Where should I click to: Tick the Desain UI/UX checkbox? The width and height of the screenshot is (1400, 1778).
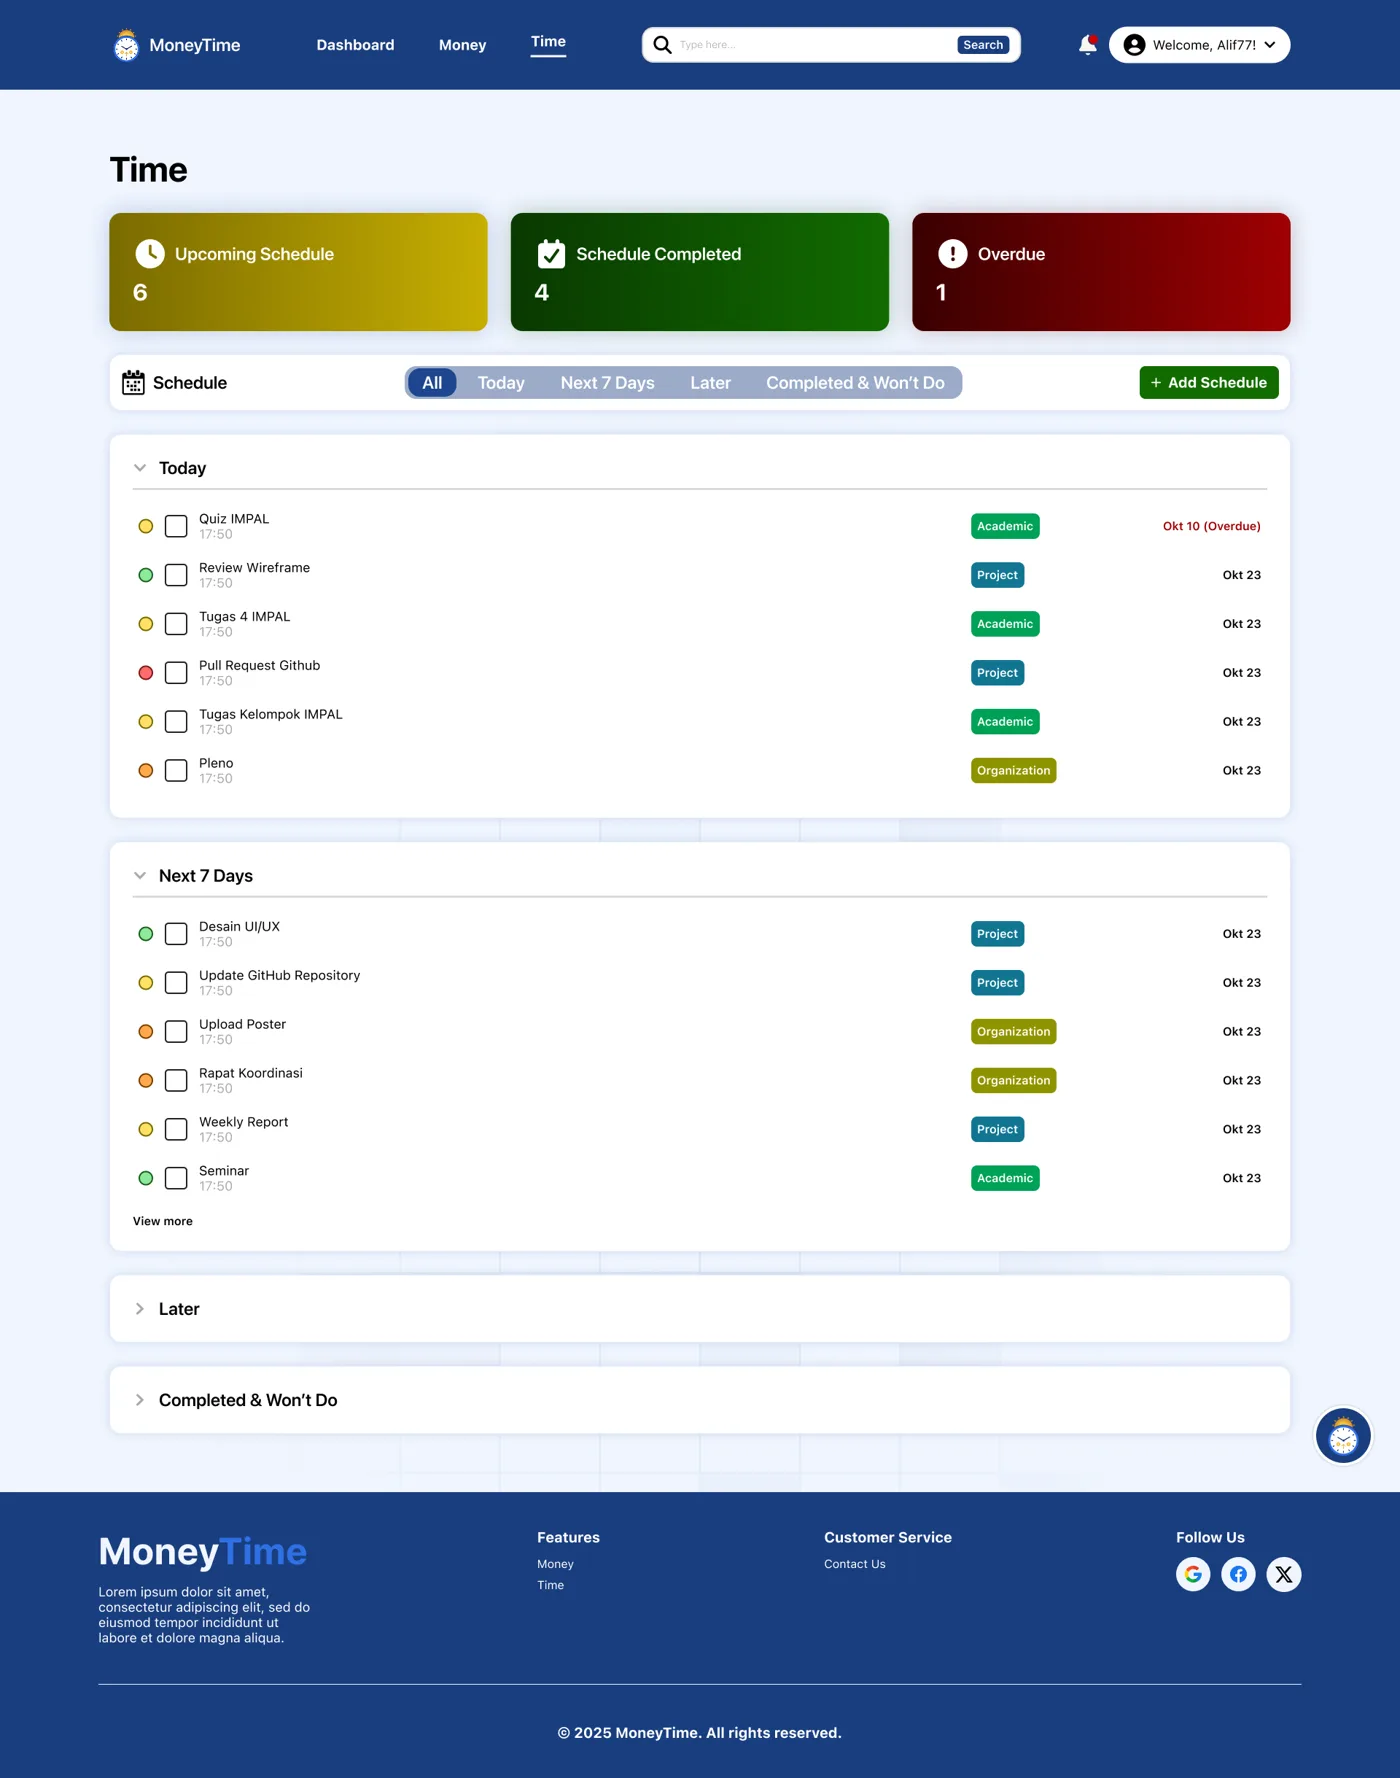[176, 934]
